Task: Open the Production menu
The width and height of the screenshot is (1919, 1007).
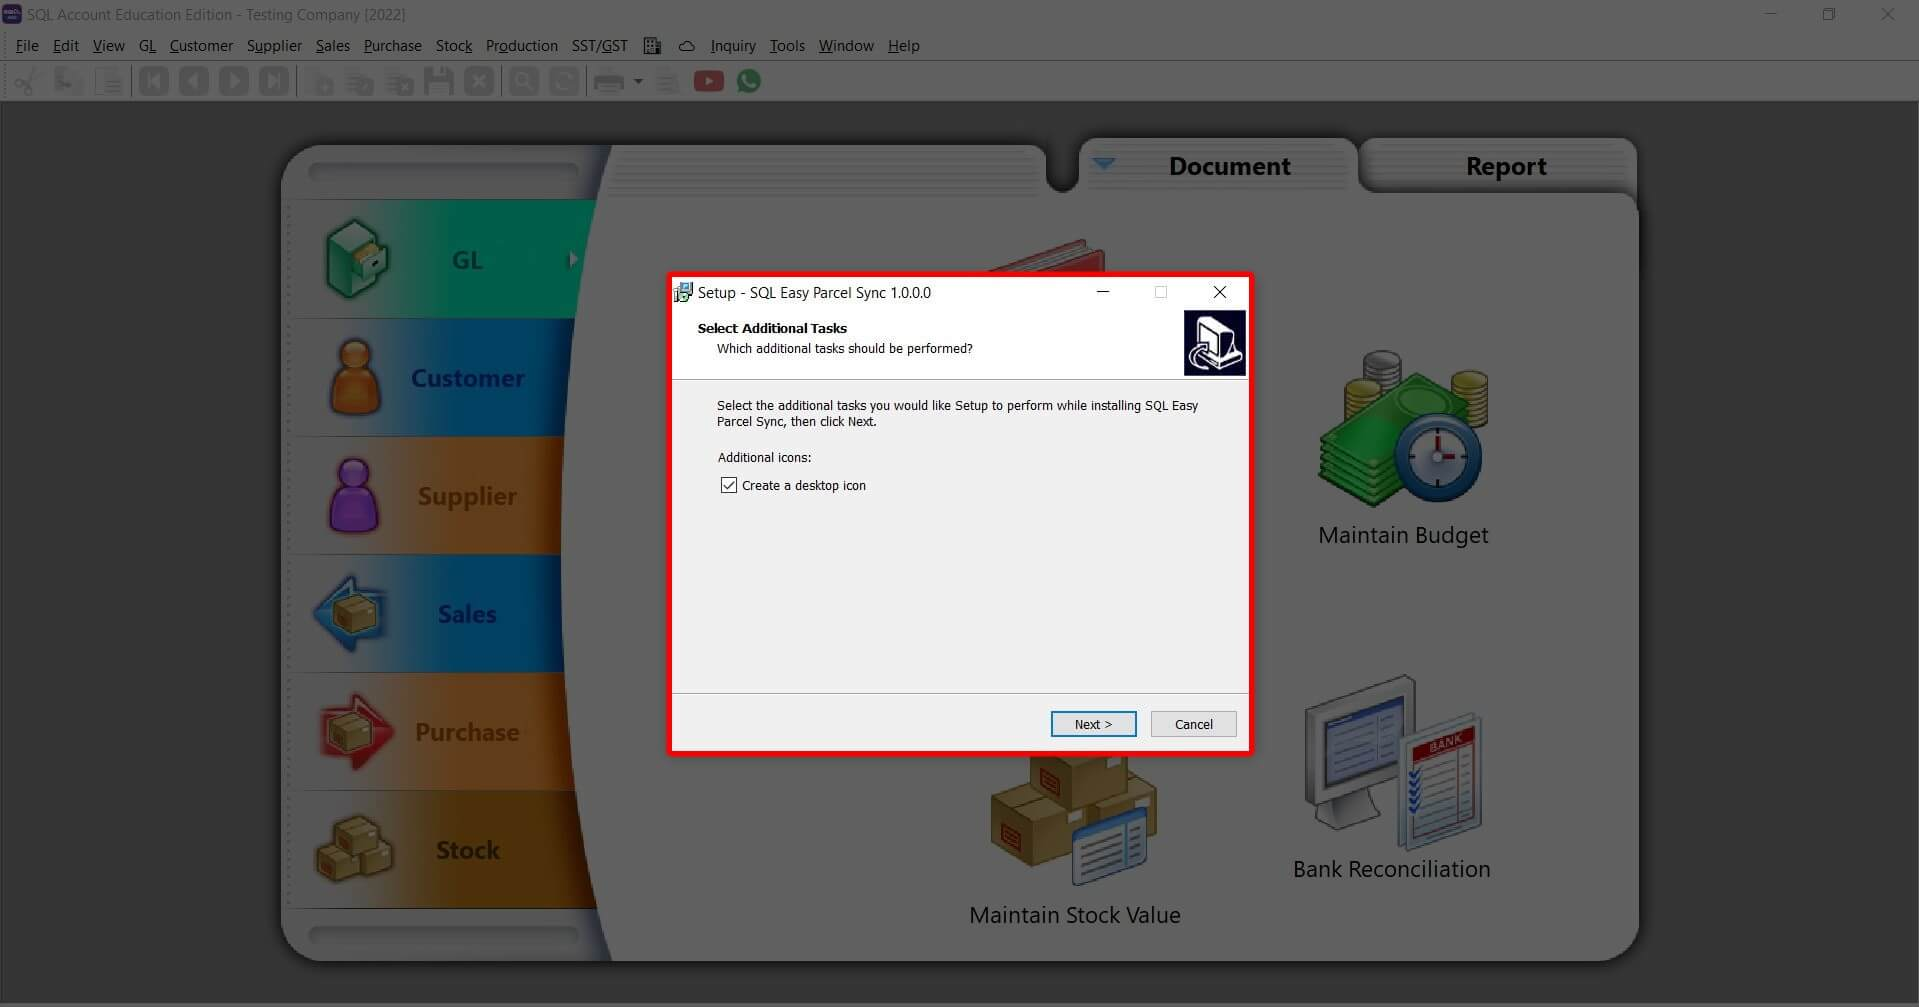Action: click(522, 46)
